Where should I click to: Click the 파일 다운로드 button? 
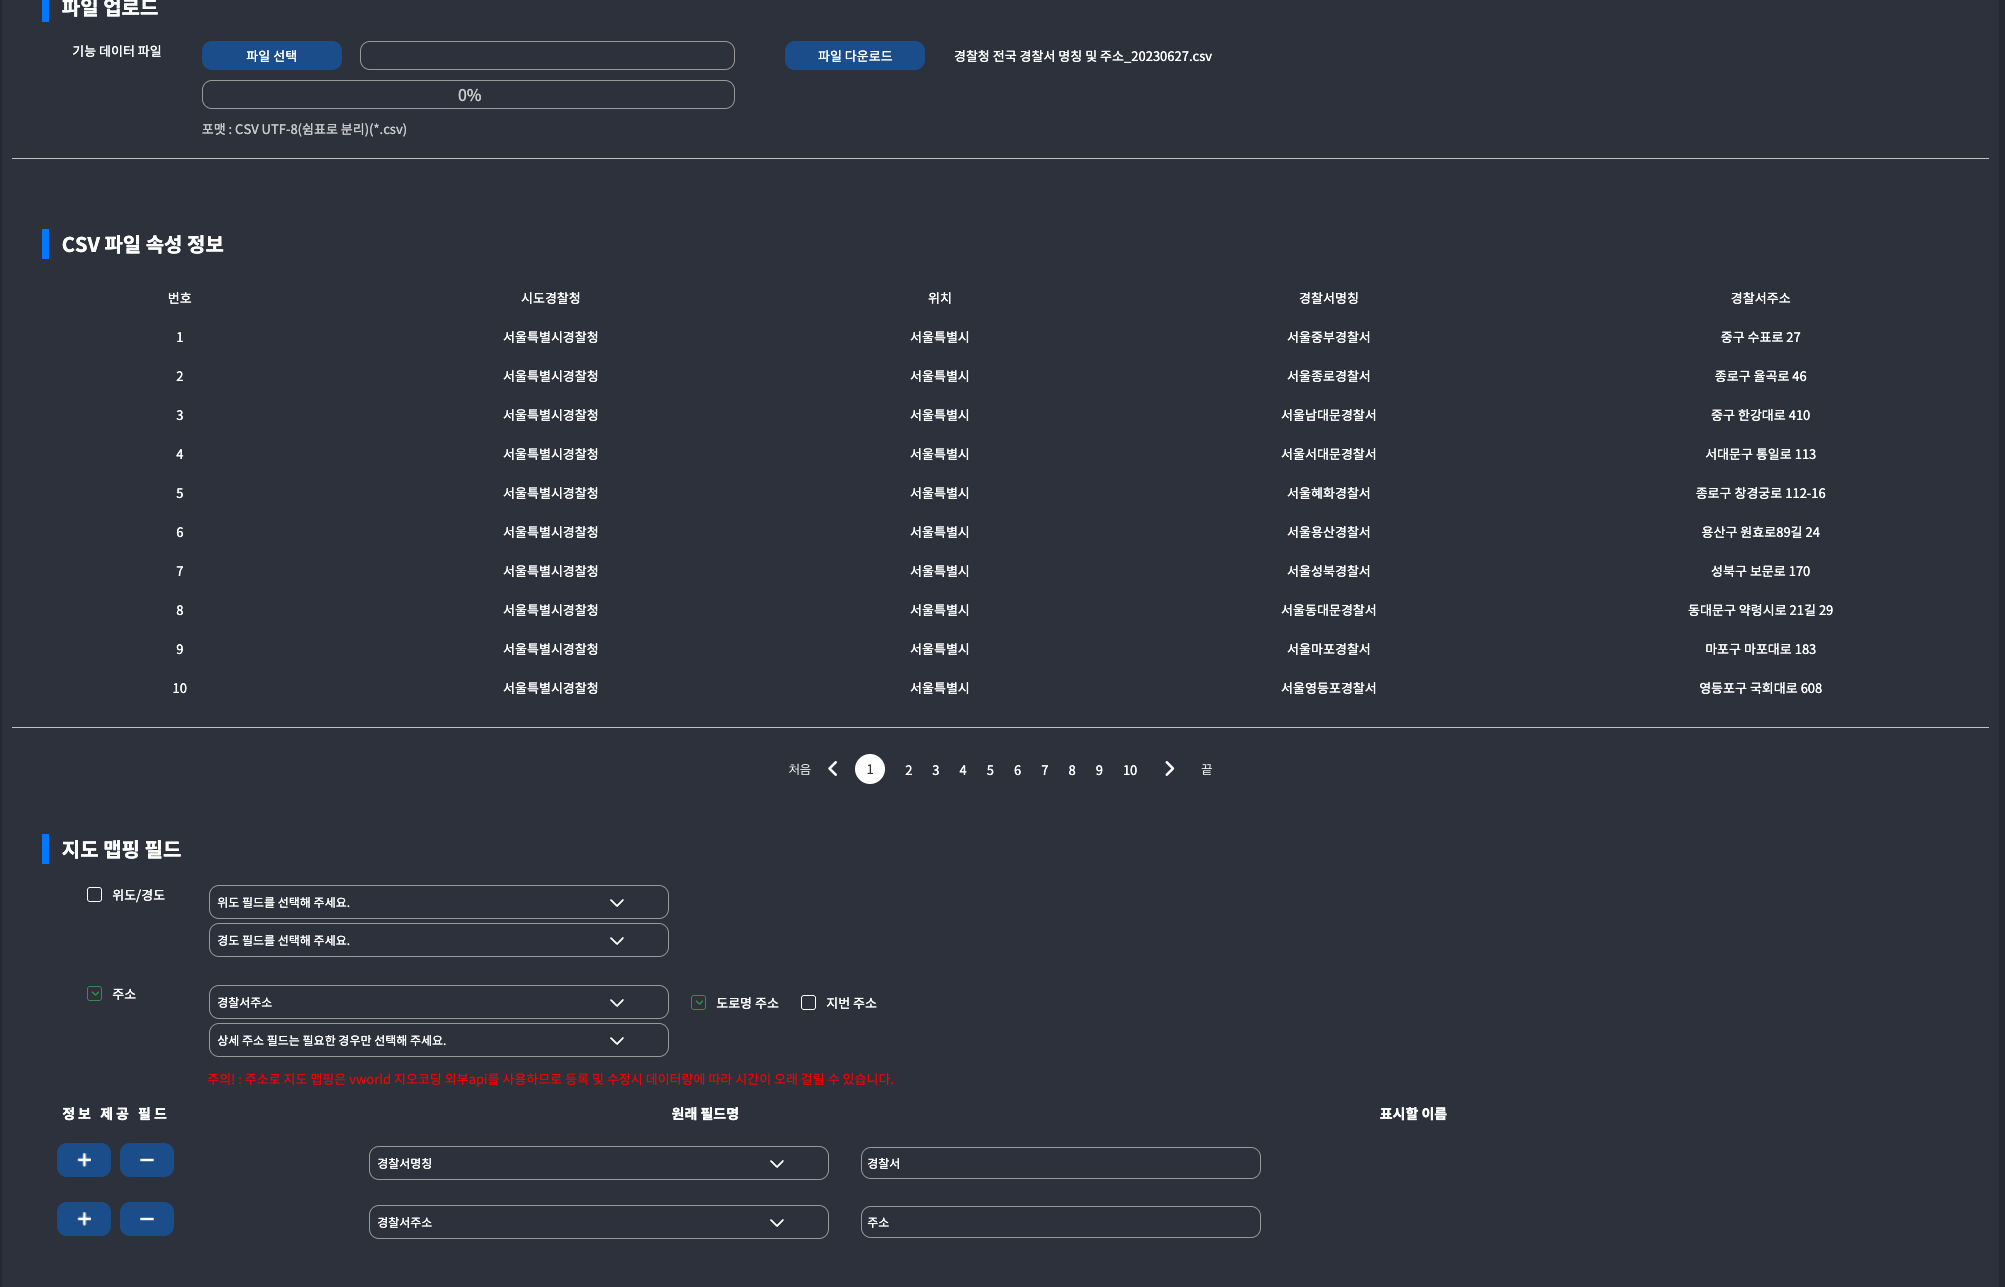pyautogui.click(x=855, y=56)
